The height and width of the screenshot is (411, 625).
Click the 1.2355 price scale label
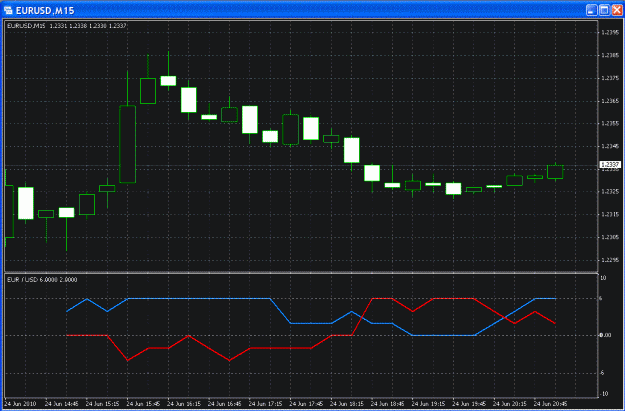(610, 124)
